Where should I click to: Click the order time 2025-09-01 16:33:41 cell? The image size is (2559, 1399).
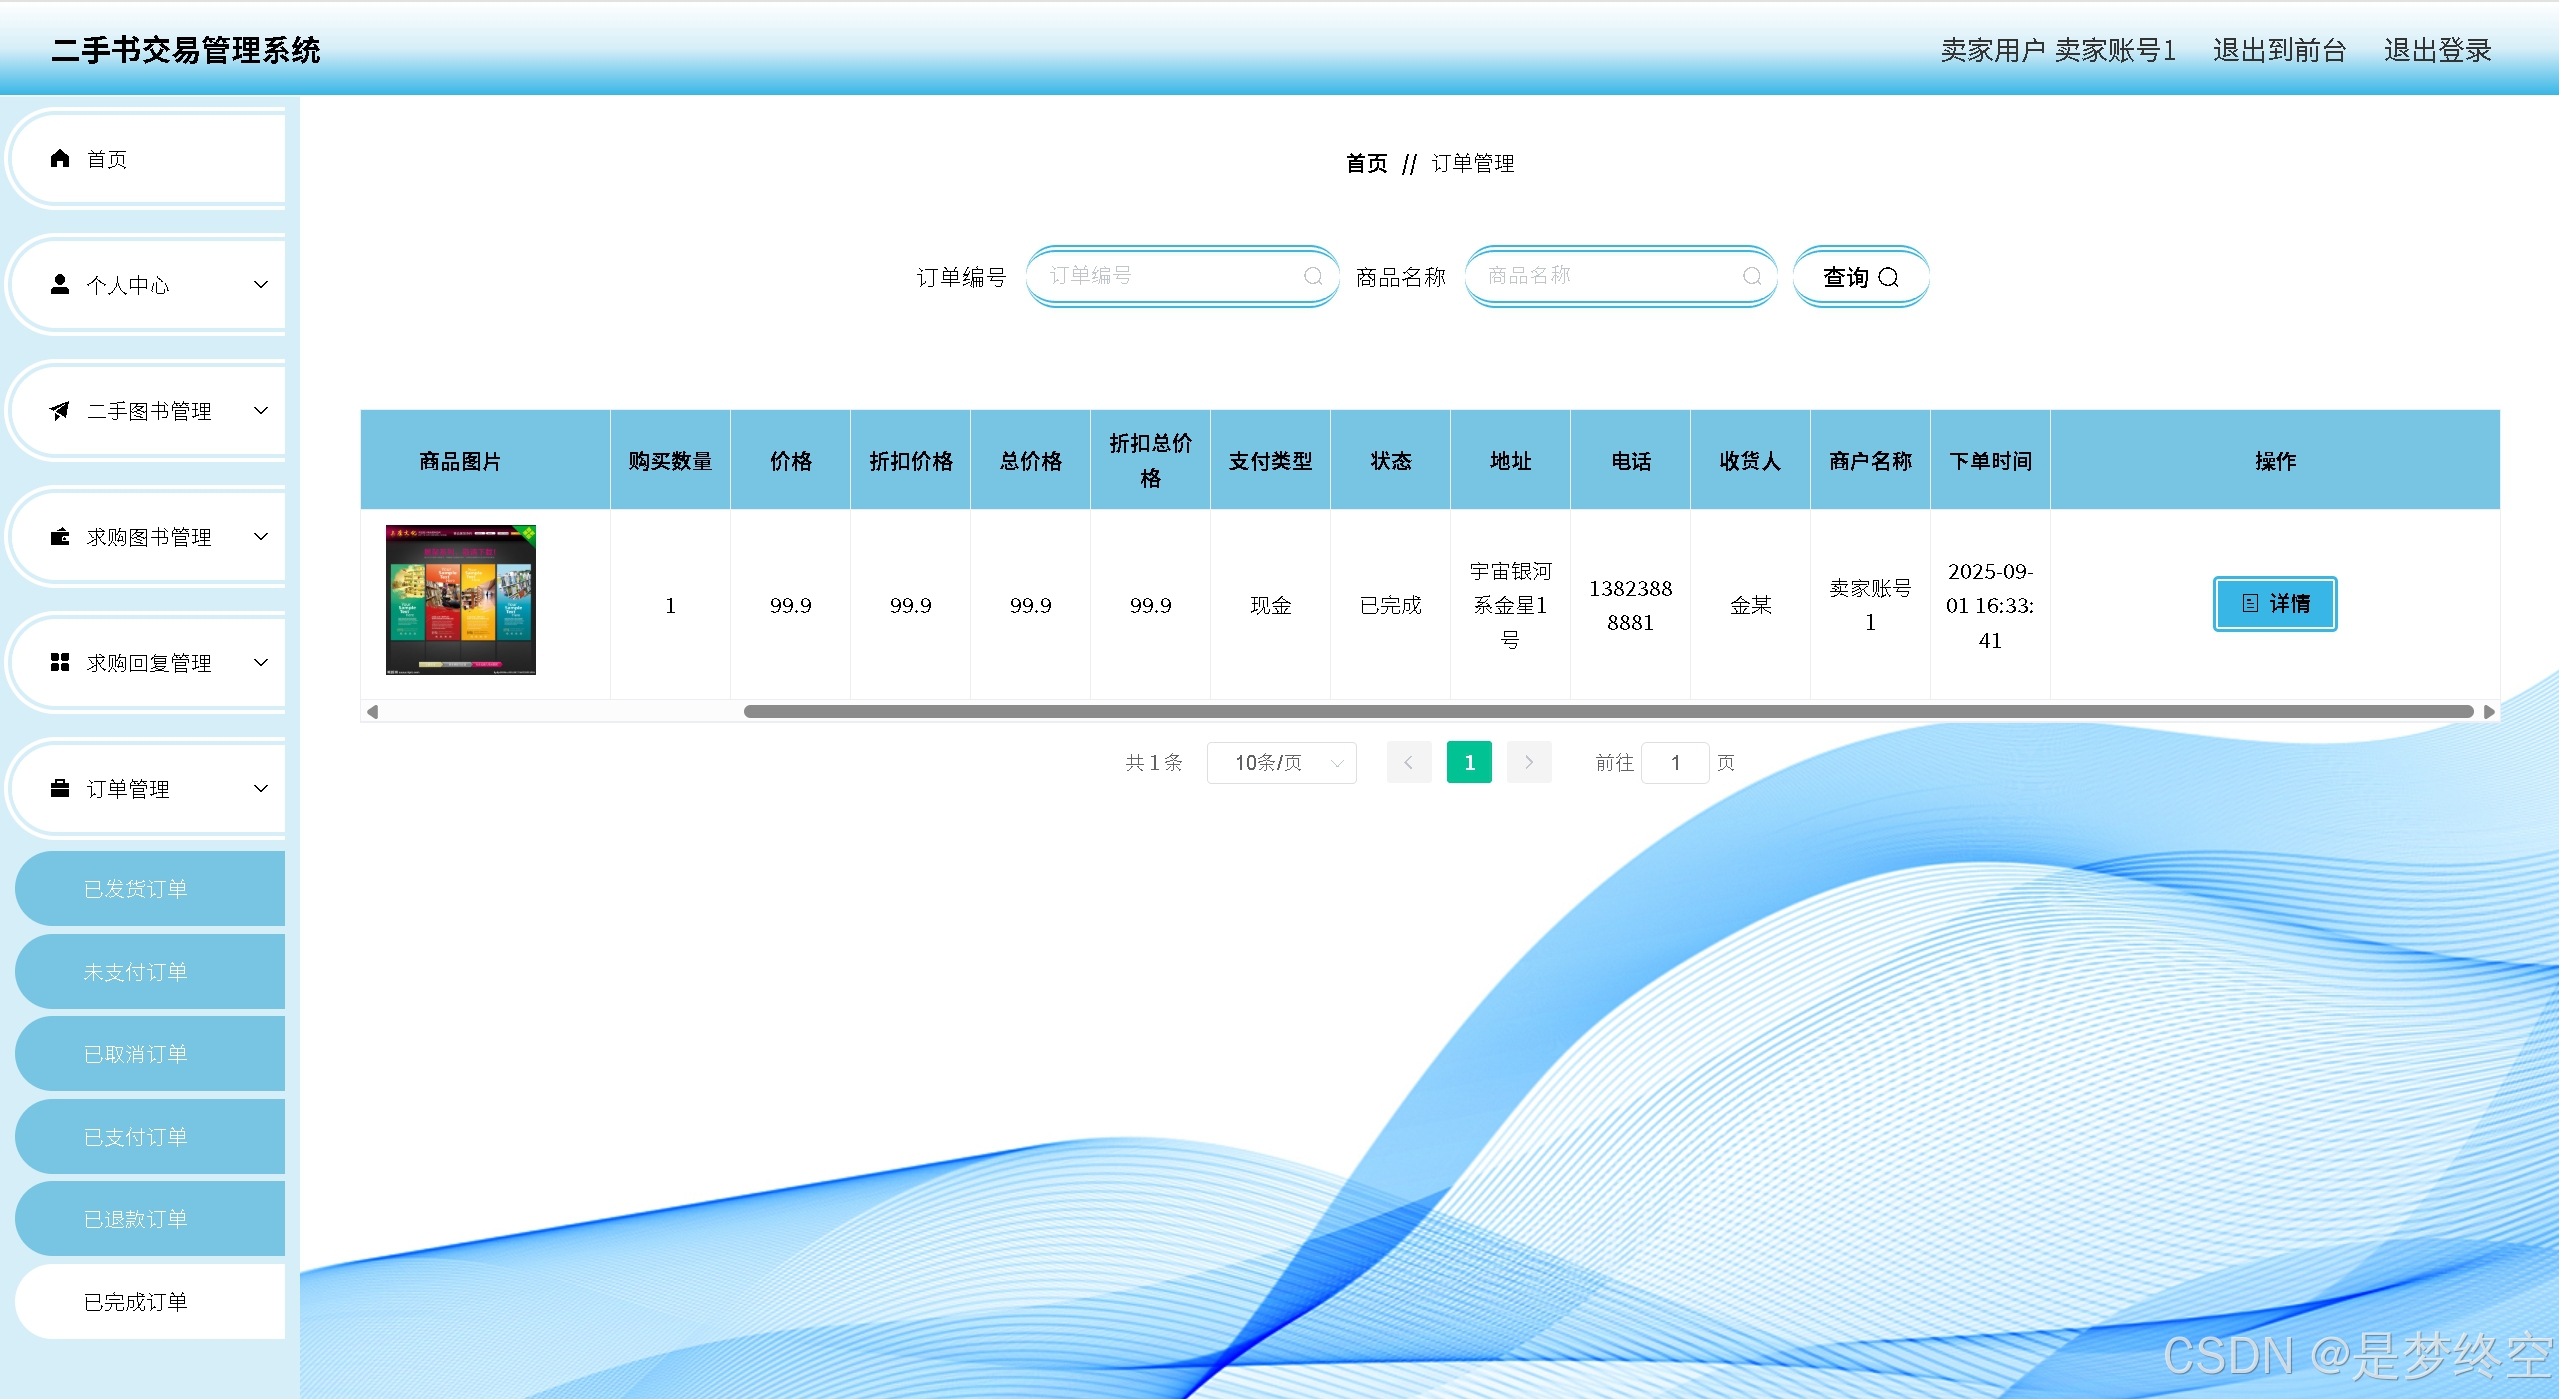(x=1990, y=605)
